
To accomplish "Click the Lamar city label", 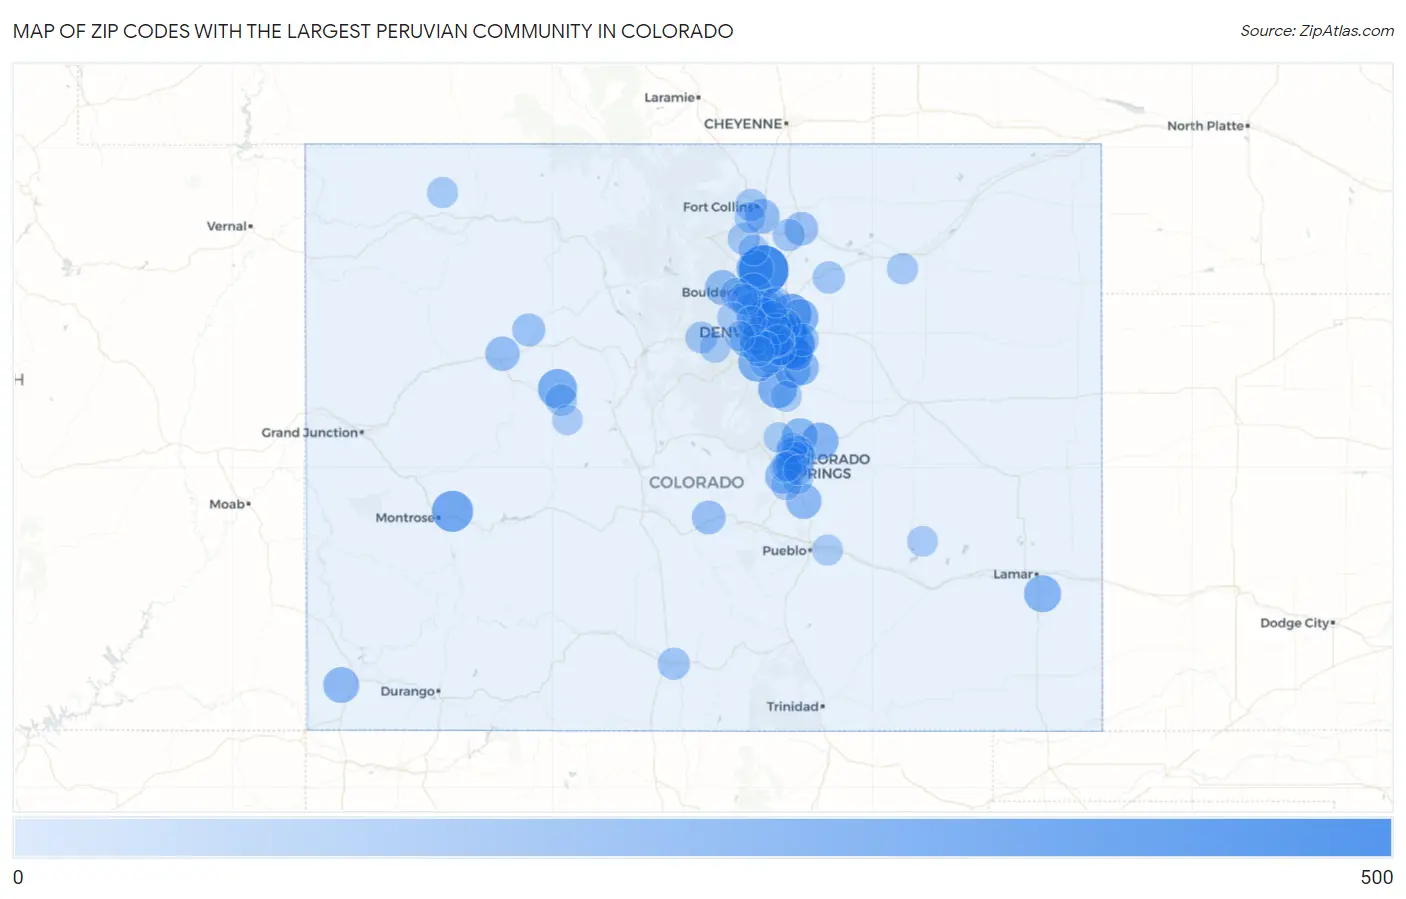I will point(1013,574).
